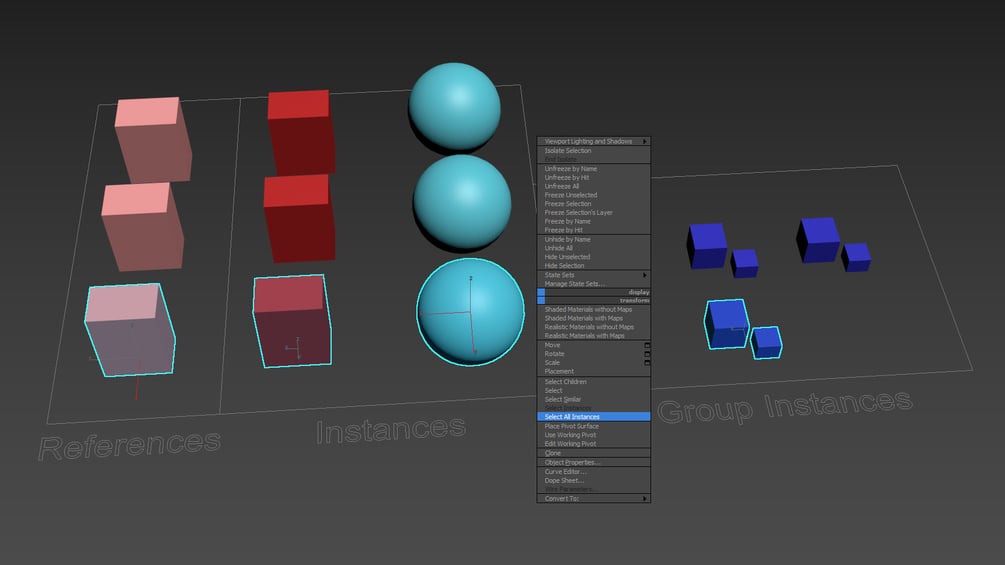The height and width of the screenshot is (565, 1005).
Task: Click the Group Instances text label
Action: [785, 406]
